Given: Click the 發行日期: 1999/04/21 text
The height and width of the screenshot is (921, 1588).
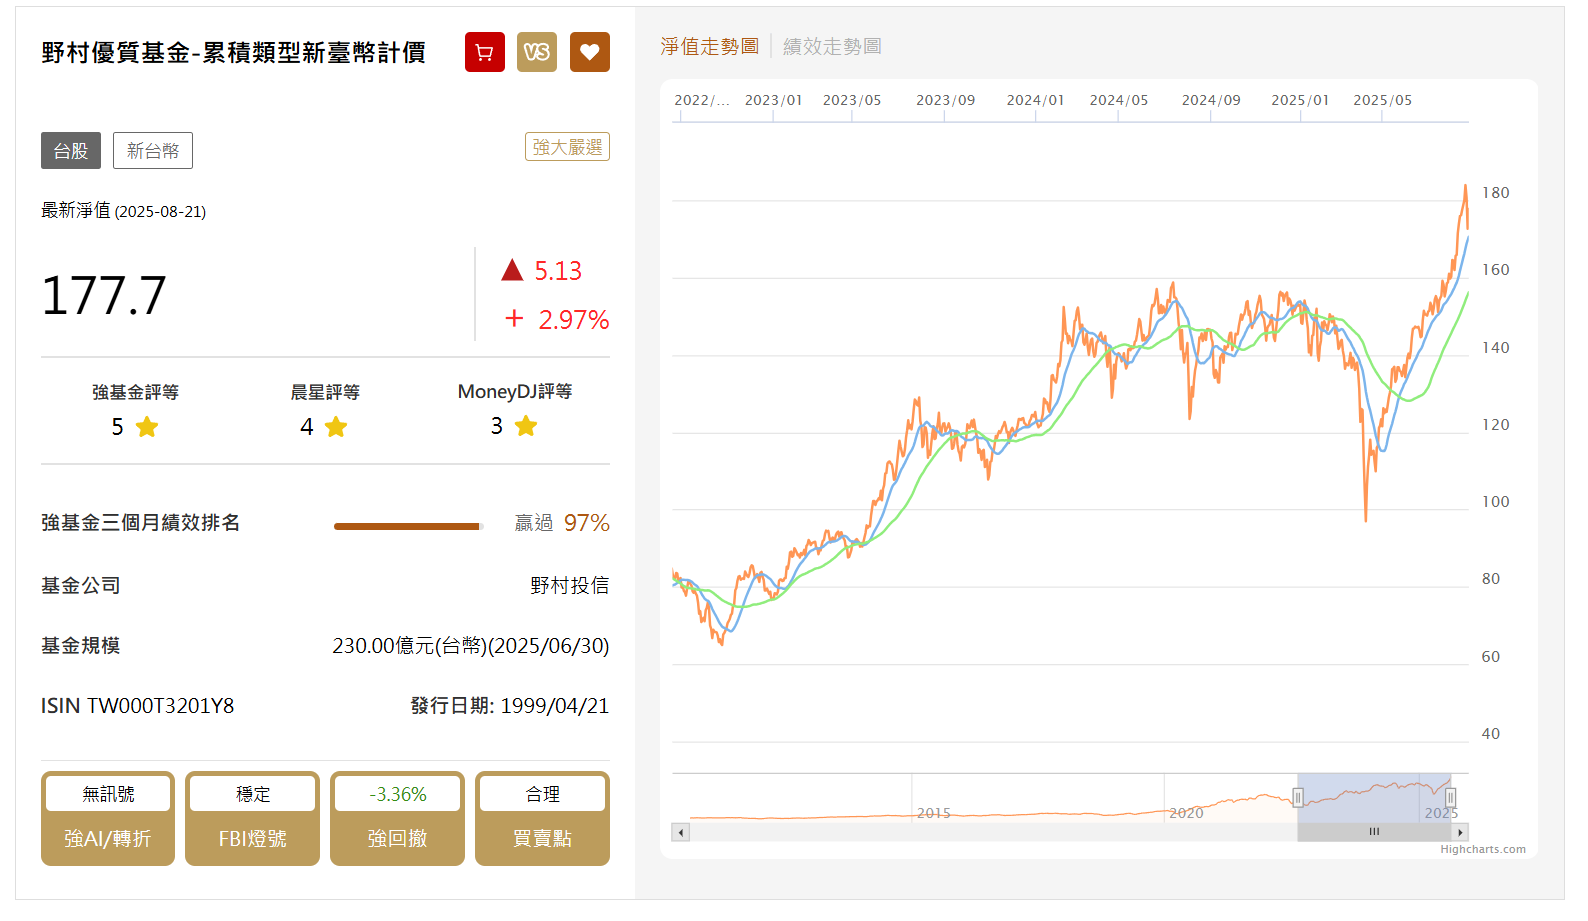Looking at the screenshot, I should click(x=509, y=706).
